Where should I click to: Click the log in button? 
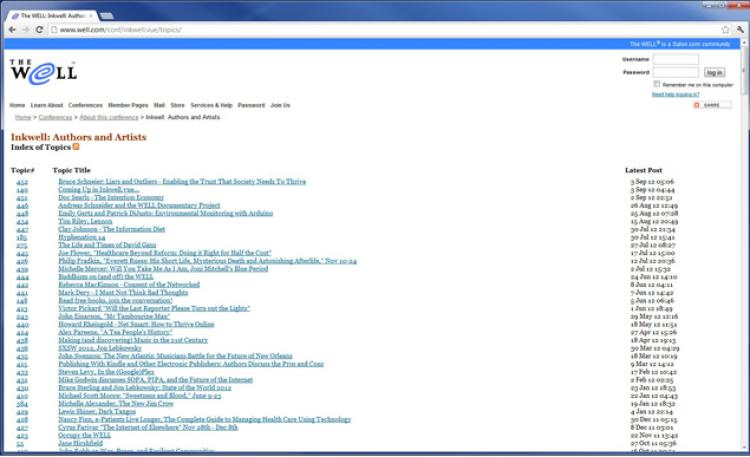tap(714, 72)
